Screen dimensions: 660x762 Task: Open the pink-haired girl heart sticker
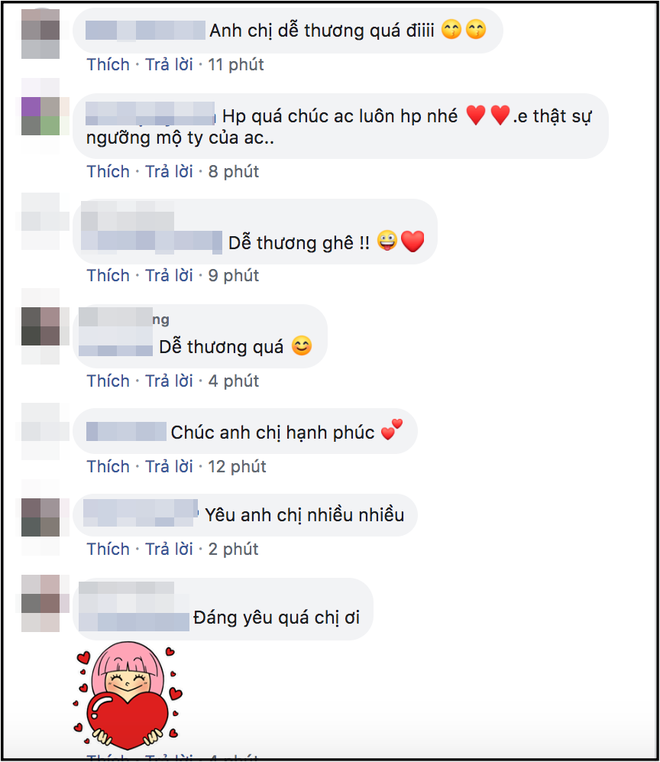[128, 696]
